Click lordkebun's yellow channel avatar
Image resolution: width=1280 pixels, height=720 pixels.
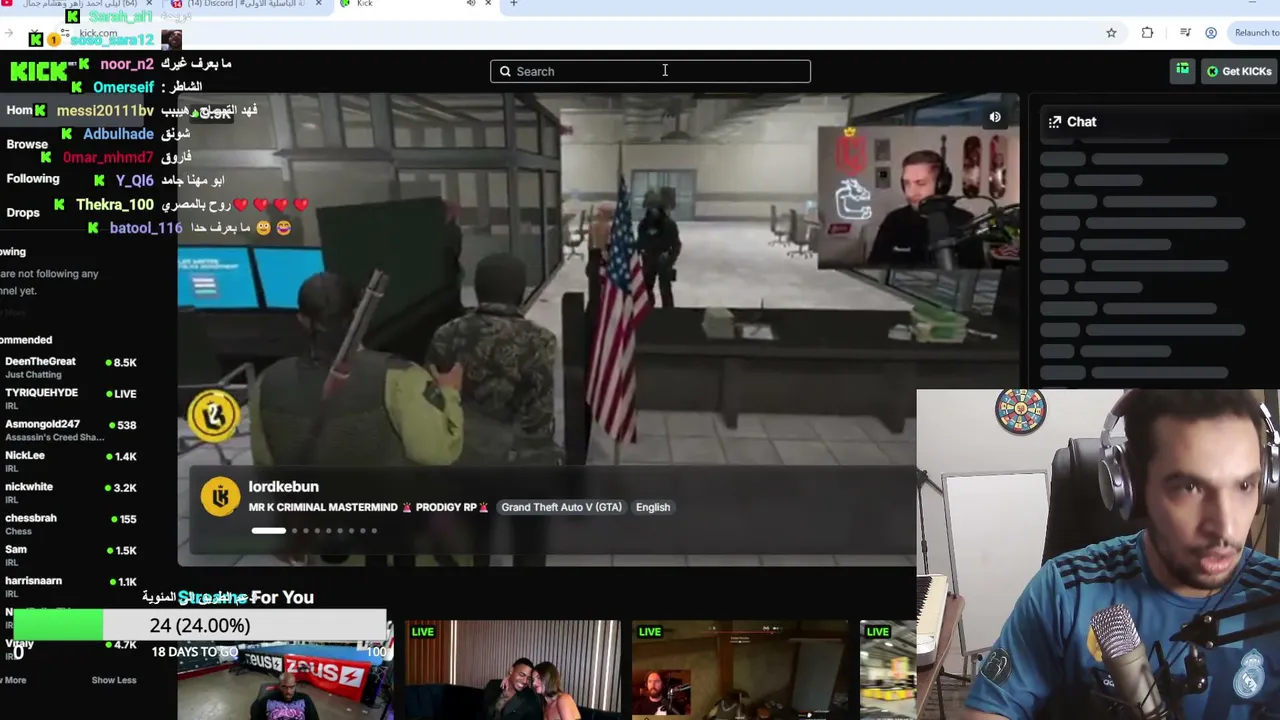tap(220, 497)
